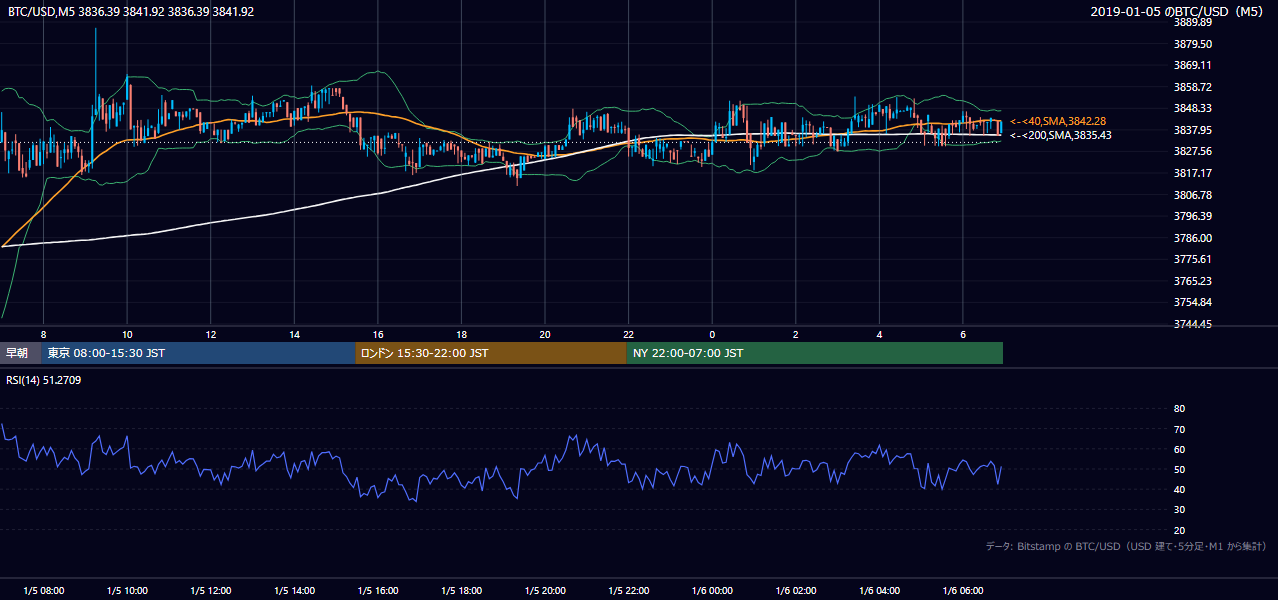Click the 1/5 22:00 time label
The image size is (1278, 600).
point(629,591)
